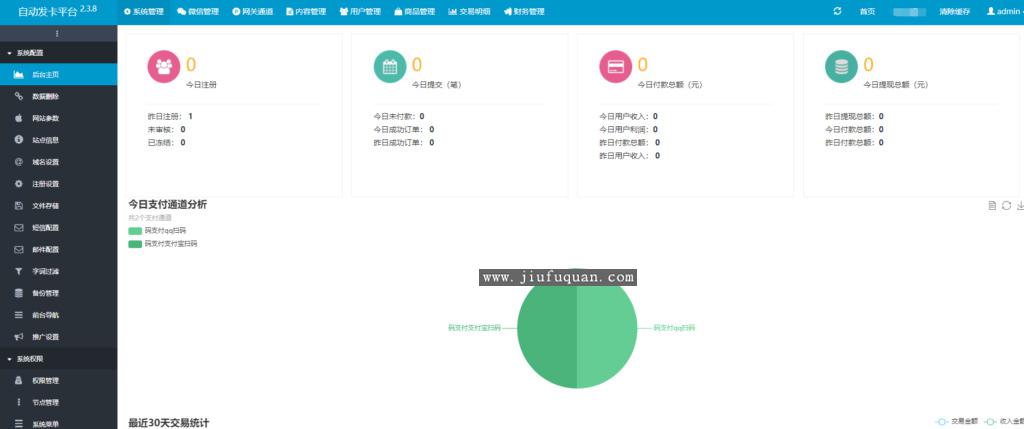The height and width of the screenshot is (429, 1024).
Task: Save the pie chart via download icon
Action: click(x=1020, y=206)
